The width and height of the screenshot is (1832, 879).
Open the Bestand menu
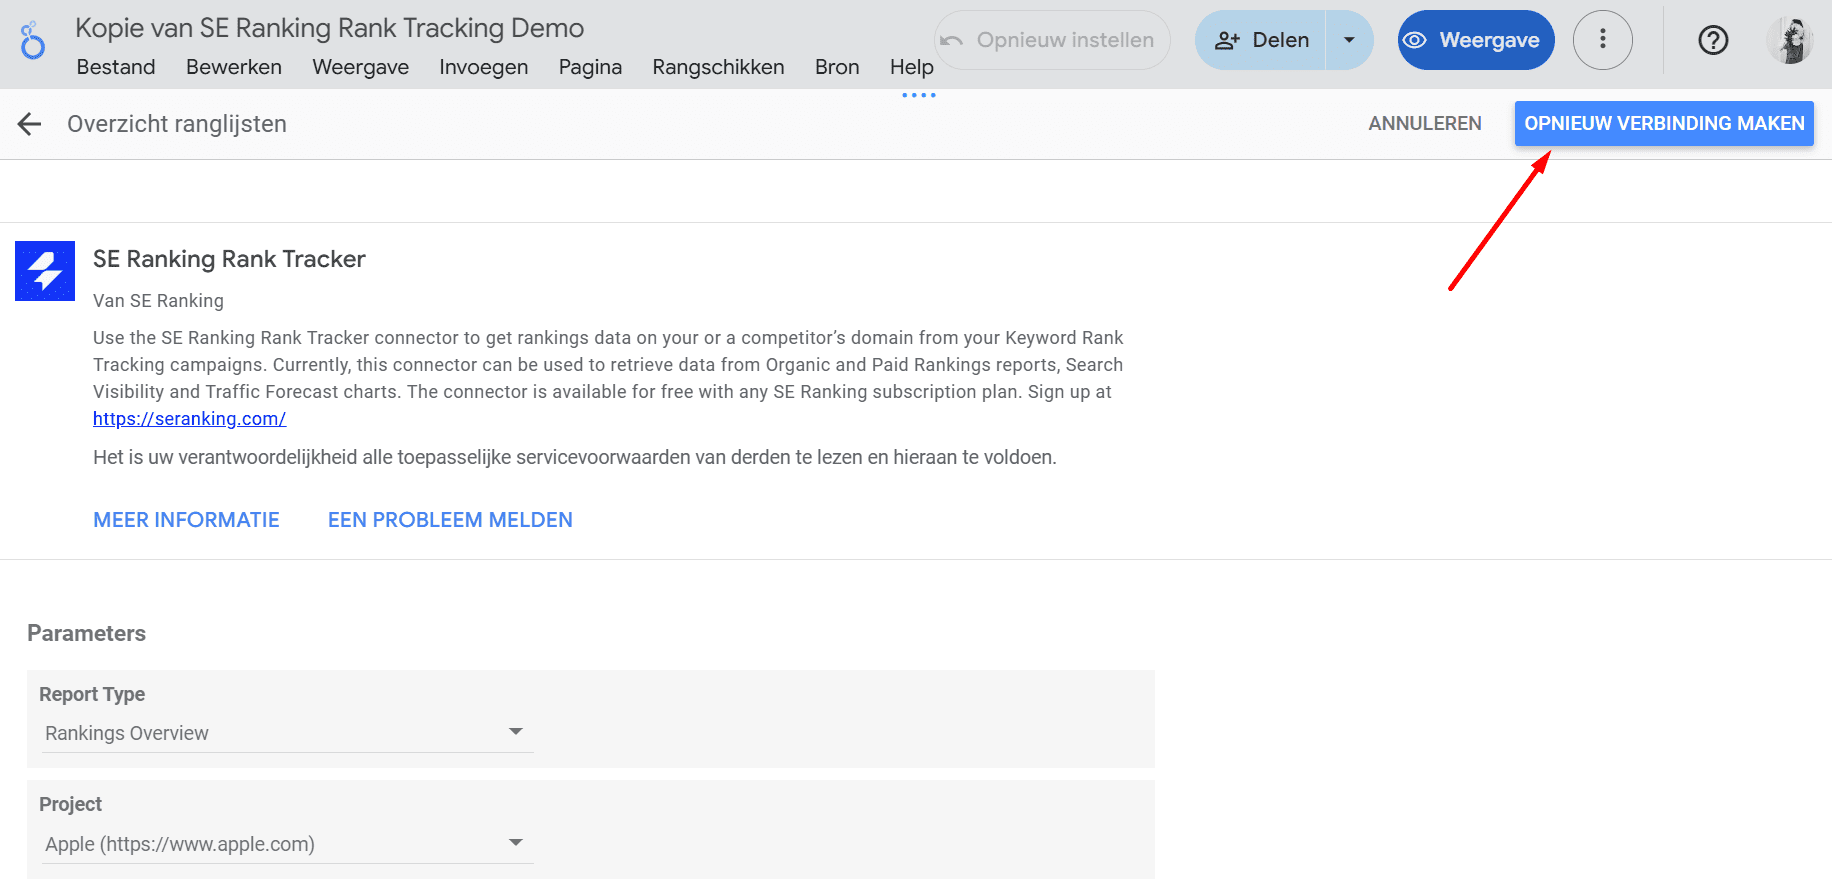point(116,67)
